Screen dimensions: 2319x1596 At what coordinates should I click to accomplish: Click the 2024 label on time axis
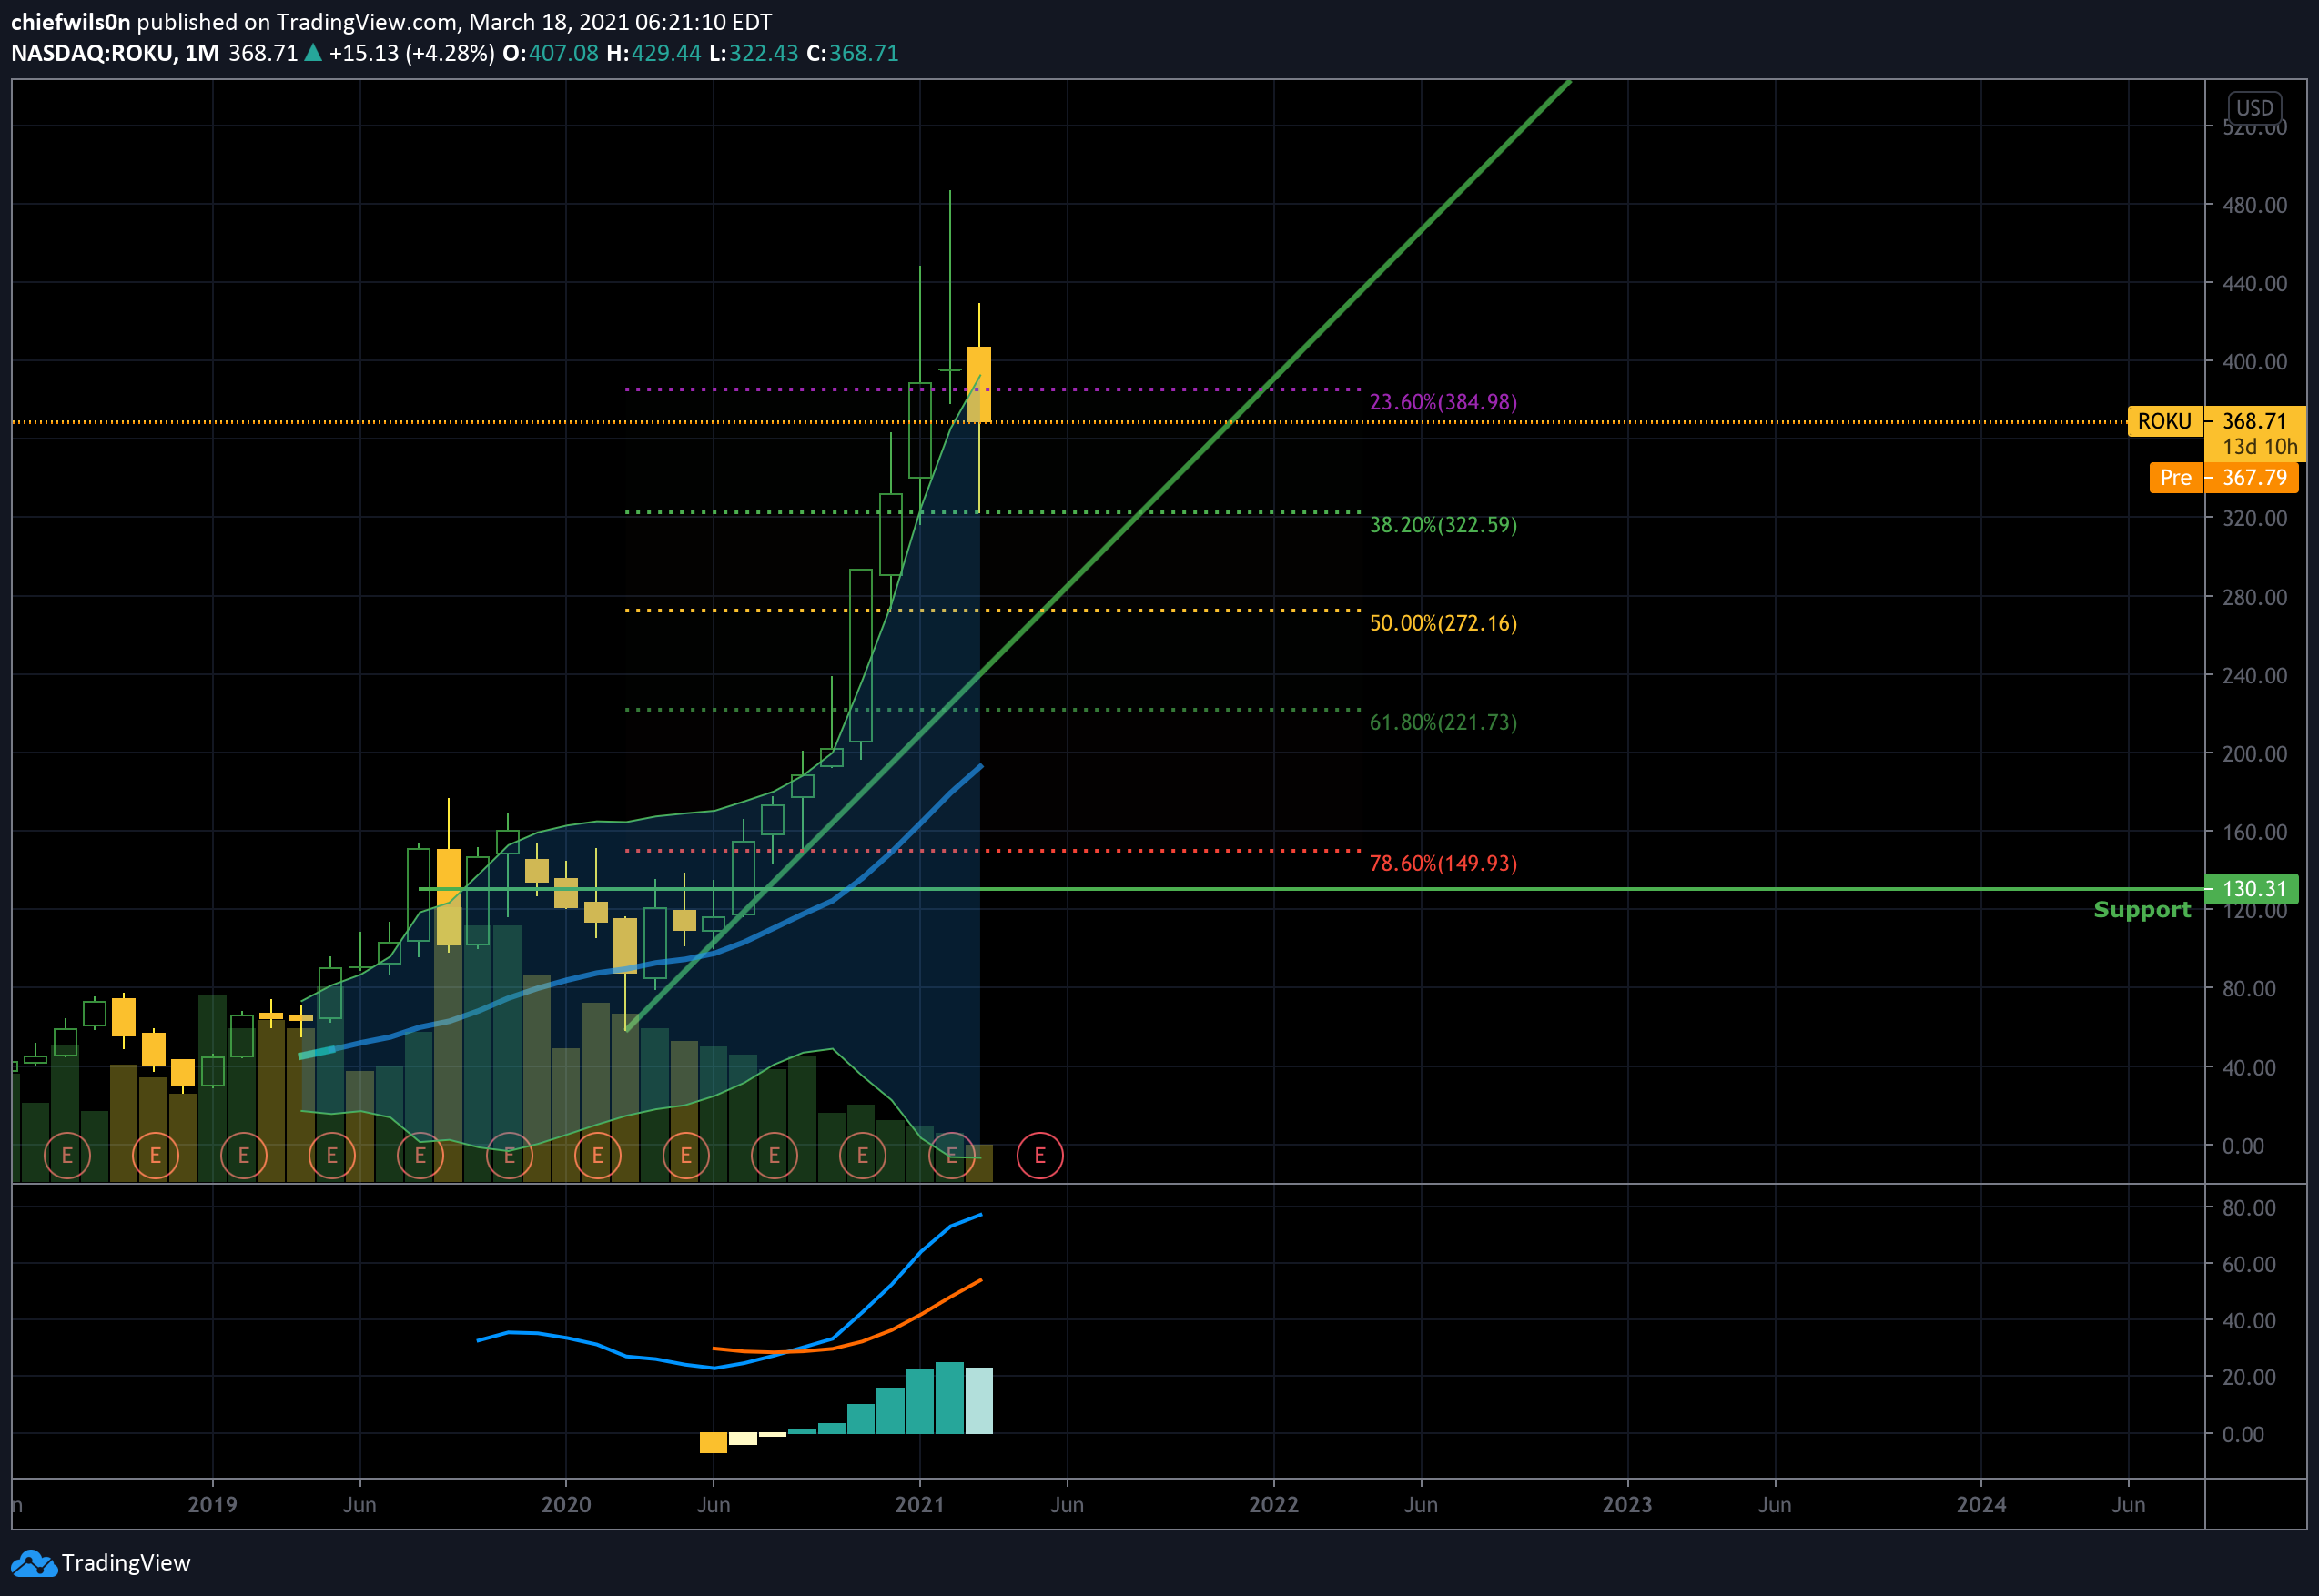pos(1981,1505)
